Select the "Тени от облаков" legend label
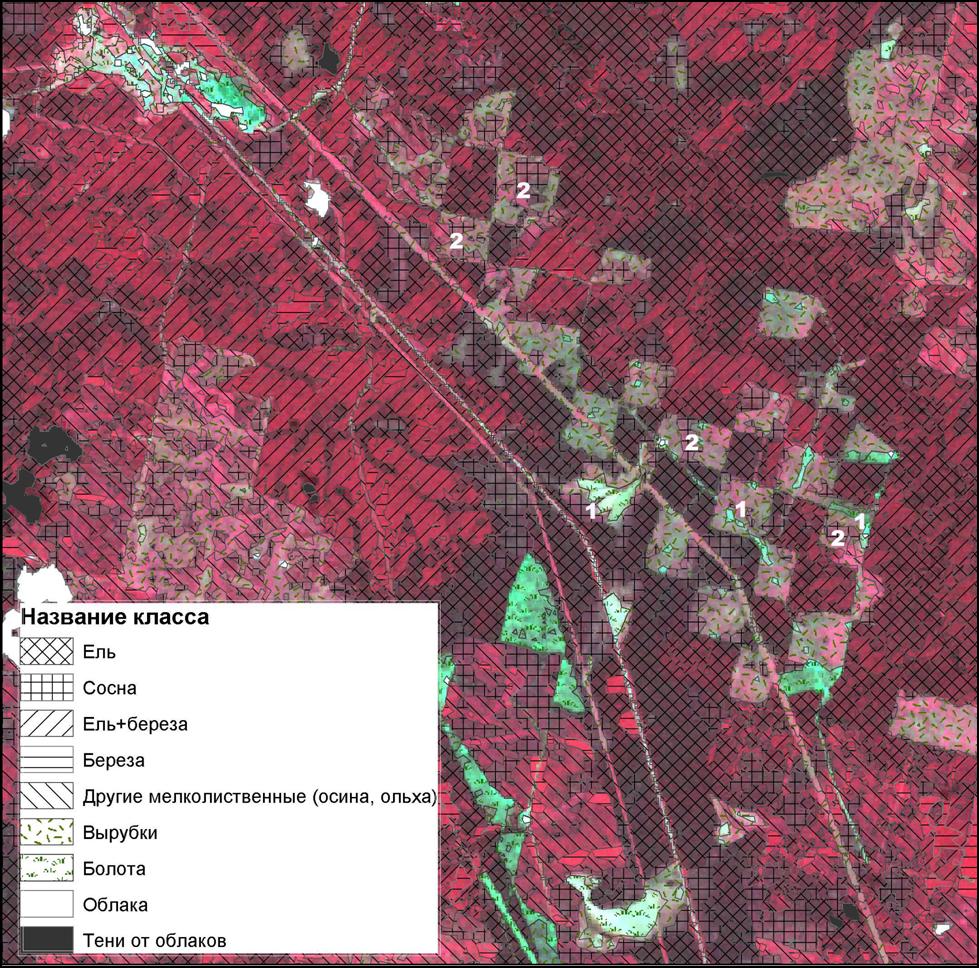 coord(154,941)
